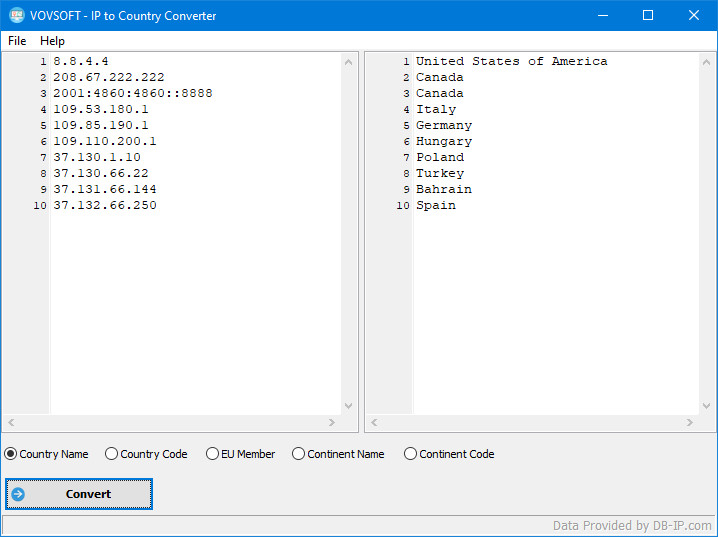Click up arrow of left pane scrollbar
718x537 pixels.
348,62
